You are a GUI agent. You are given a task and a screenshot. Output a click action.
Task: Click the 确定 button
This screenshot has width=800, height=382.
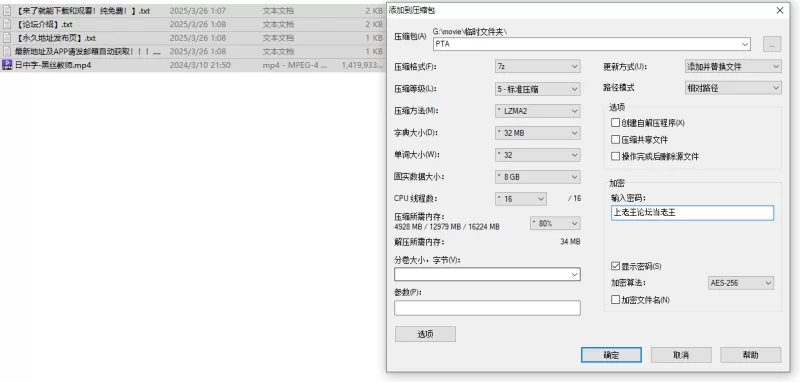611,355
